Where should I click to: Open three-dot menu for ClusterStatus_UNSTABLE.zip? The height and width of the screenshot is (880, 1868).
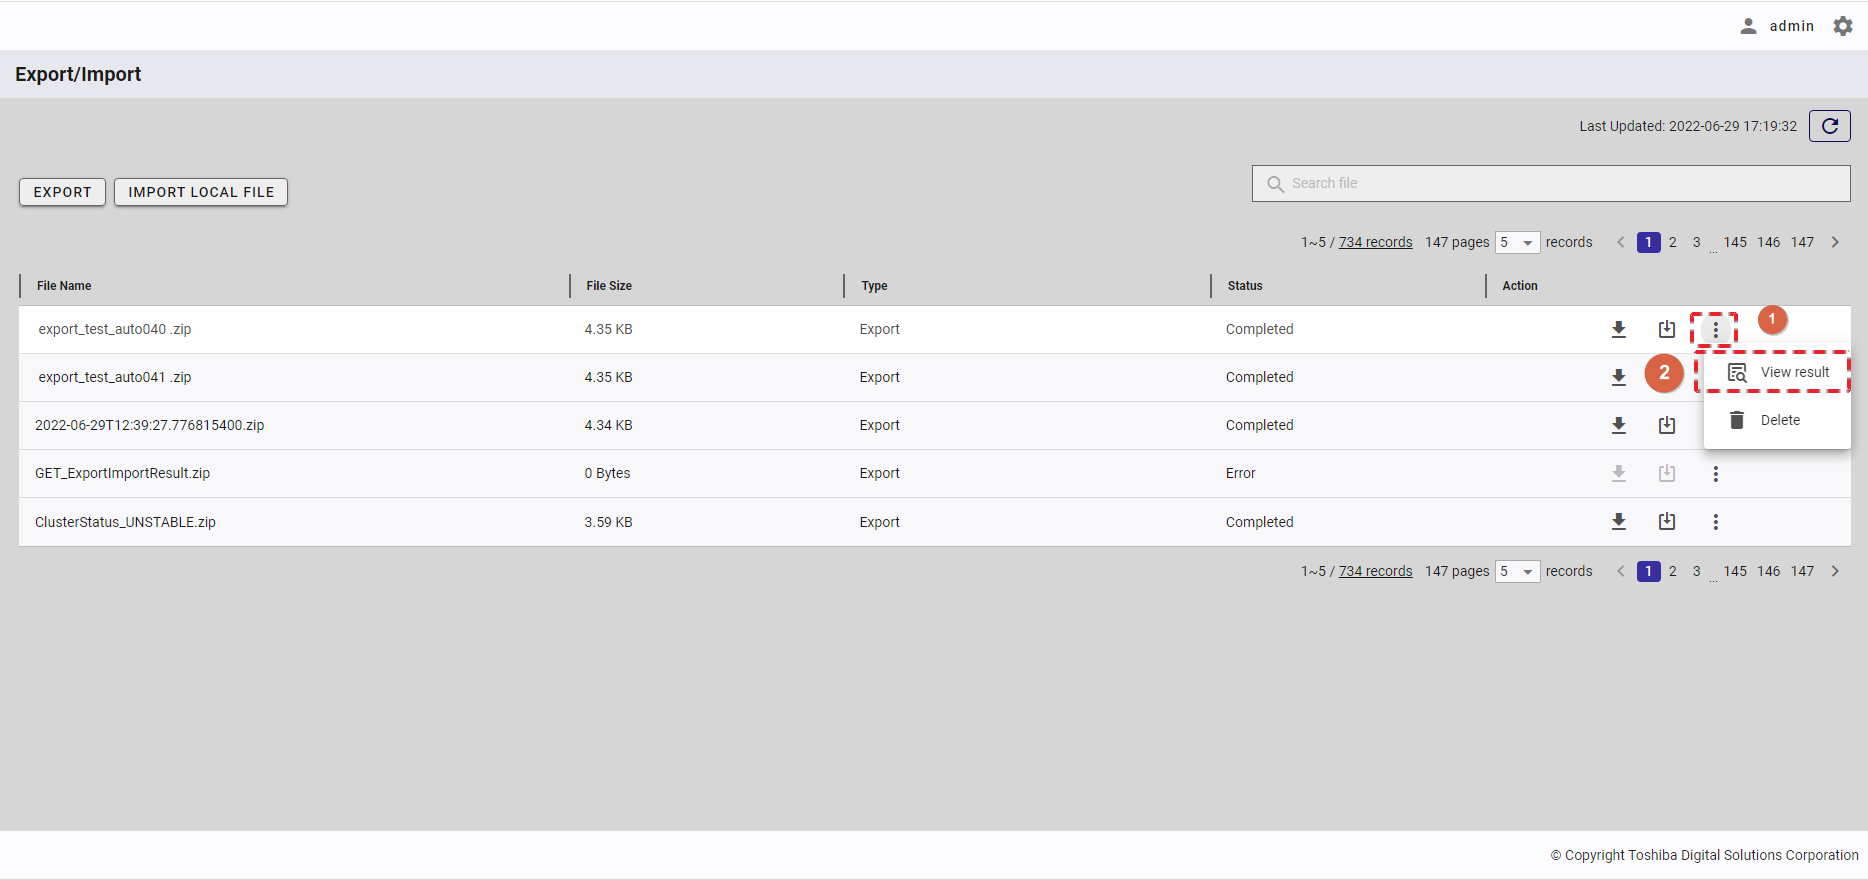click(1715, 522)
